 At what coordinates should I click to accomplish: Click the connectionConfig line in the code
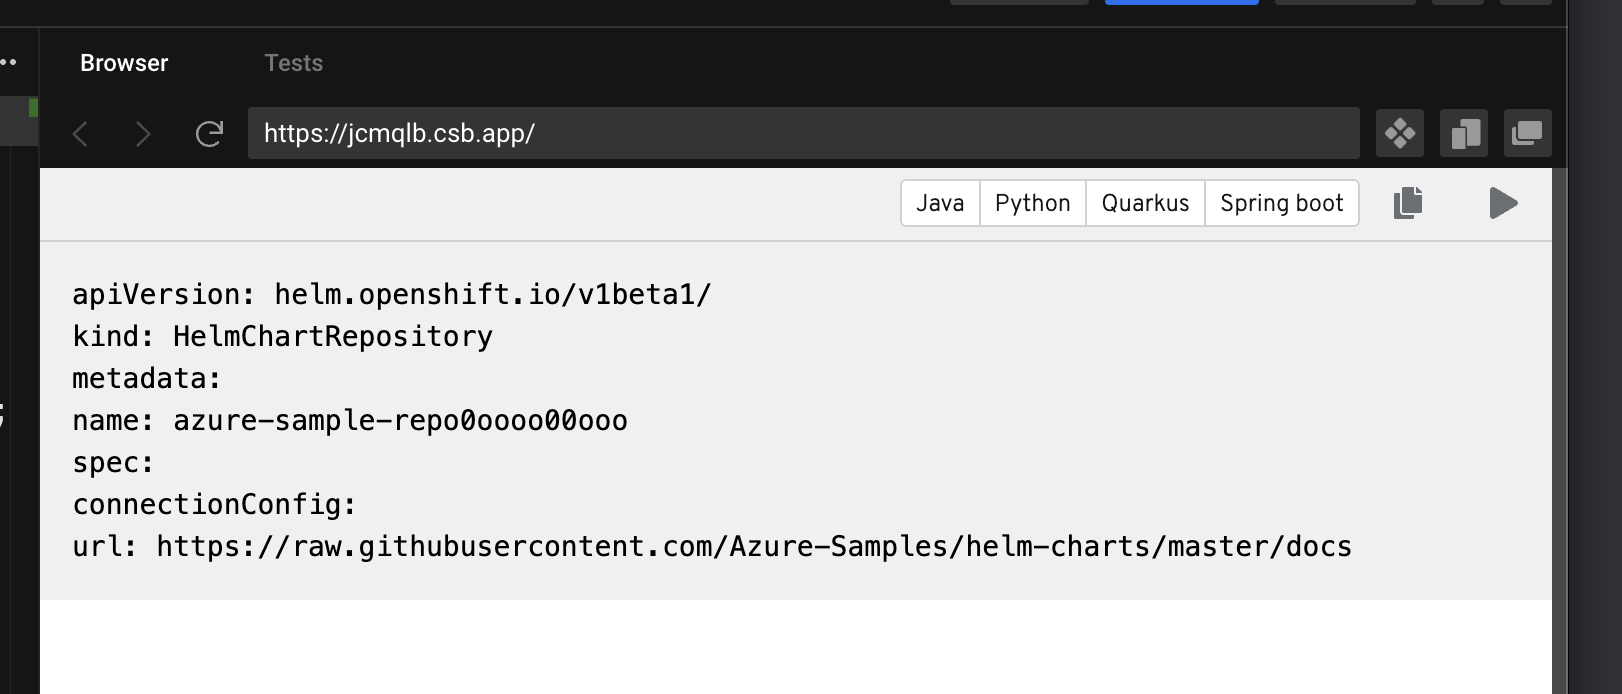(214, 504)
